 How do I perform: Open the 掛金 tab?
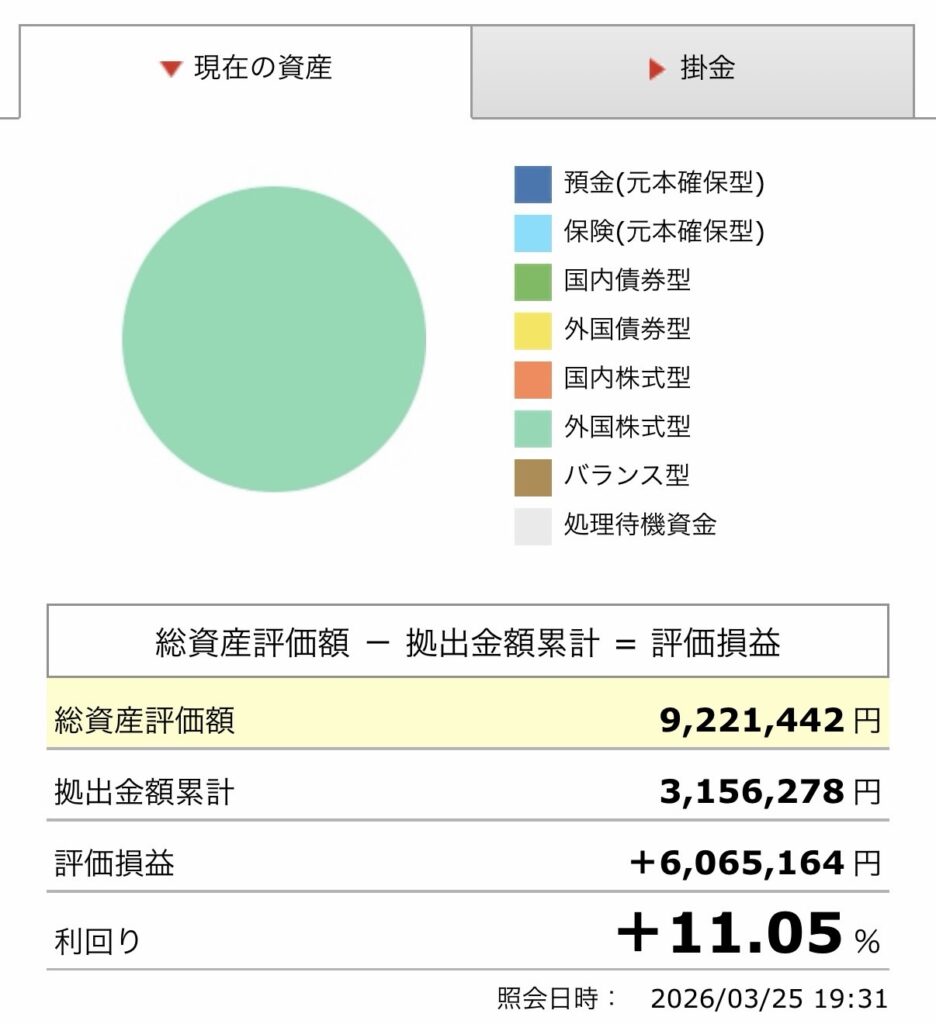click(692, 69)
